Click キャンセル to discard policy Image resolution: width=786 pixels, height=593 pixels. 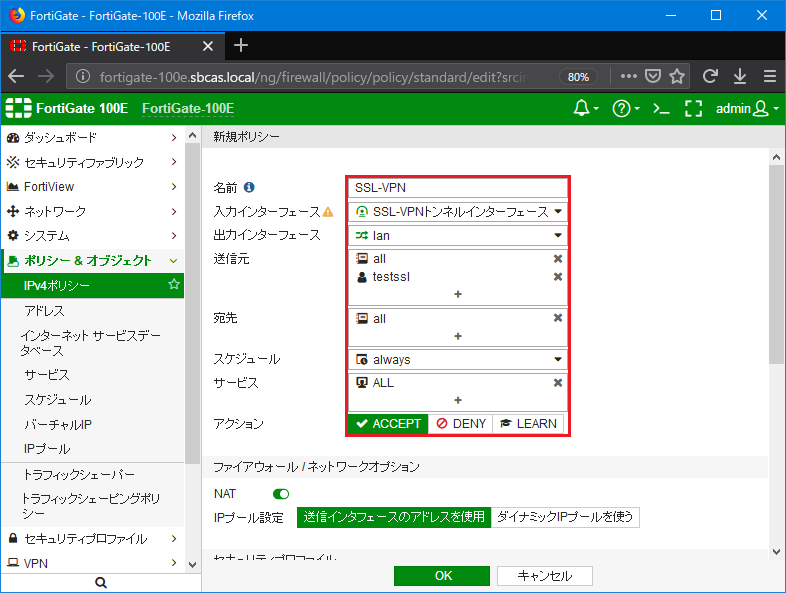pyautogui.click(x=544, y=575)
